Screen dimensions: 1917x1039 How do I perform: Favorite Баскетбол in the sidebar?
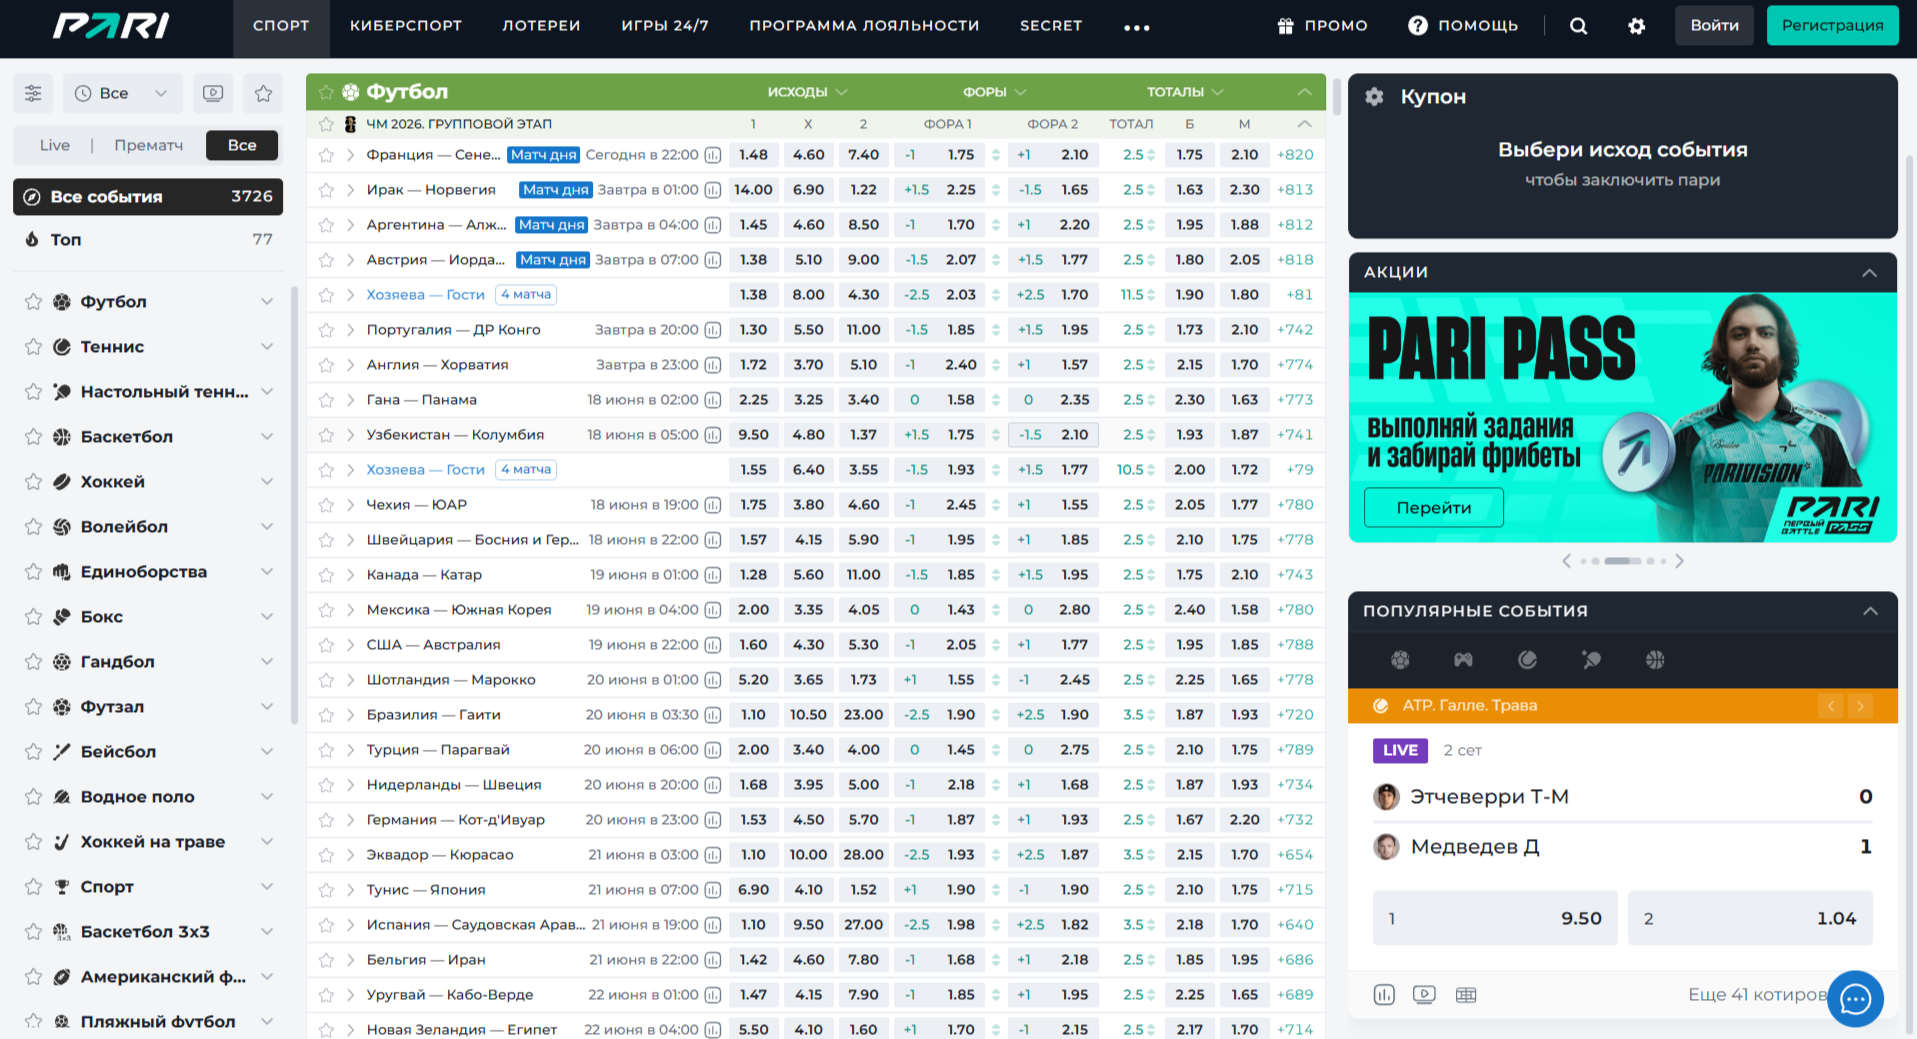pyautogui.click(x=33, y=437)
